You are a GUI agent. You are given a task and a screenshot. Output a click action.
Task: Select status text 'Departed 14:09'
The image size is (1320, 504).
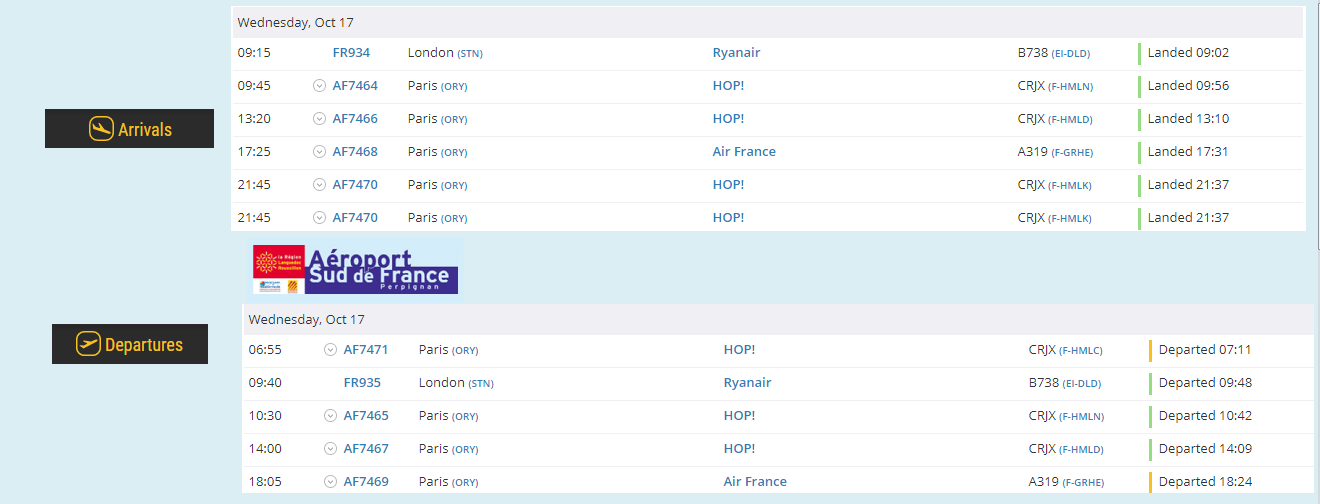click(x=1205, y=449)
